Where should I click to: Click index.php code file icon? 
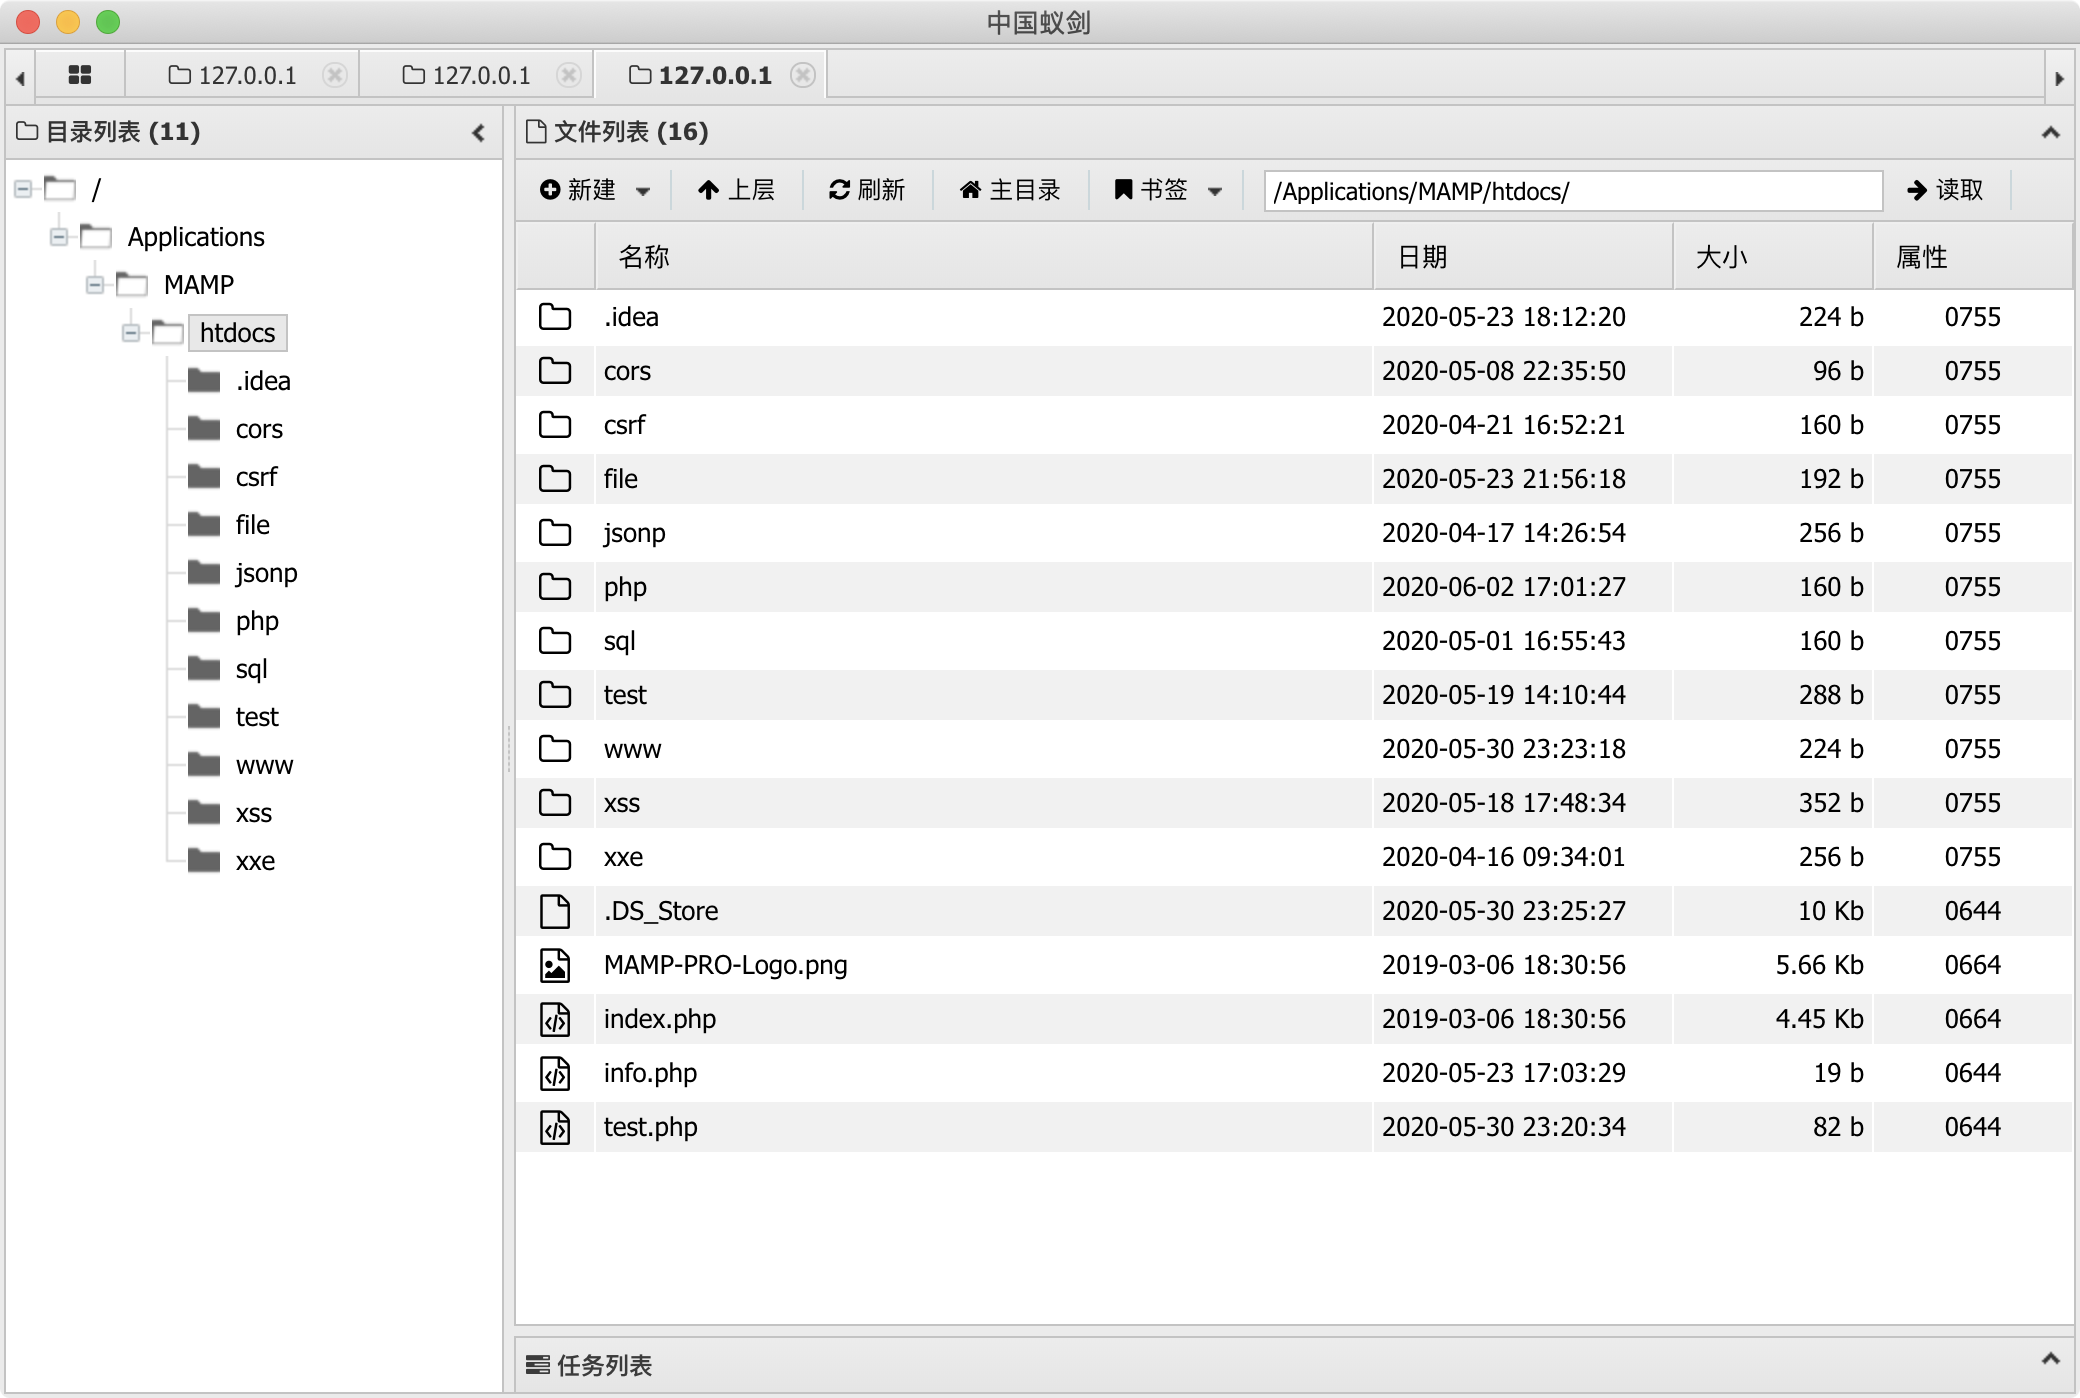point(555,1019)
